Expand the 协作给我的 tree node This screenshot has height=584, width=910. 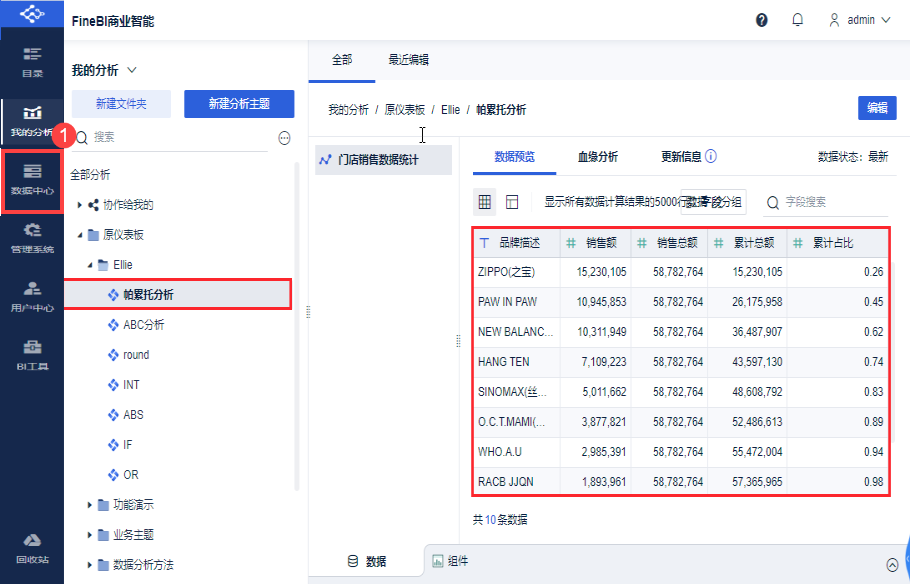(80, 205)
